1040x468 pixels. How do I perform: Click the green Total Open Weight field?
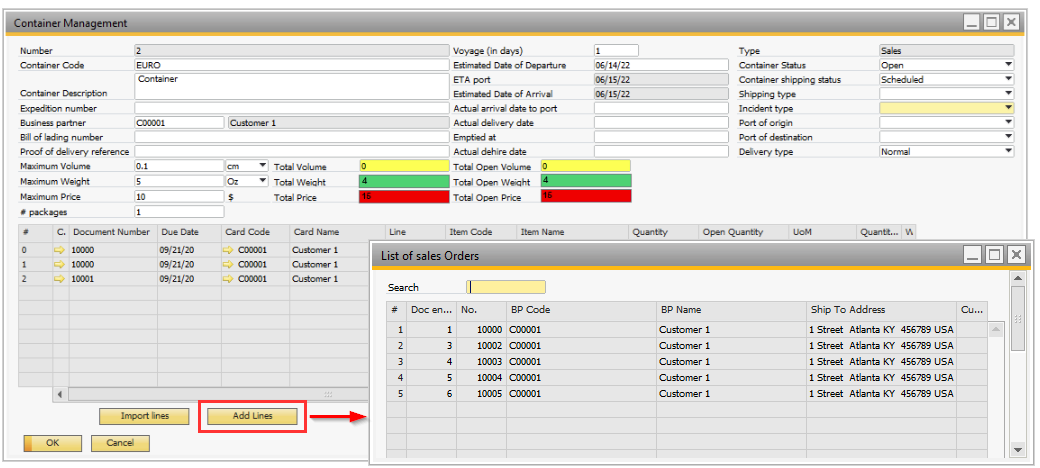(586, 180)
